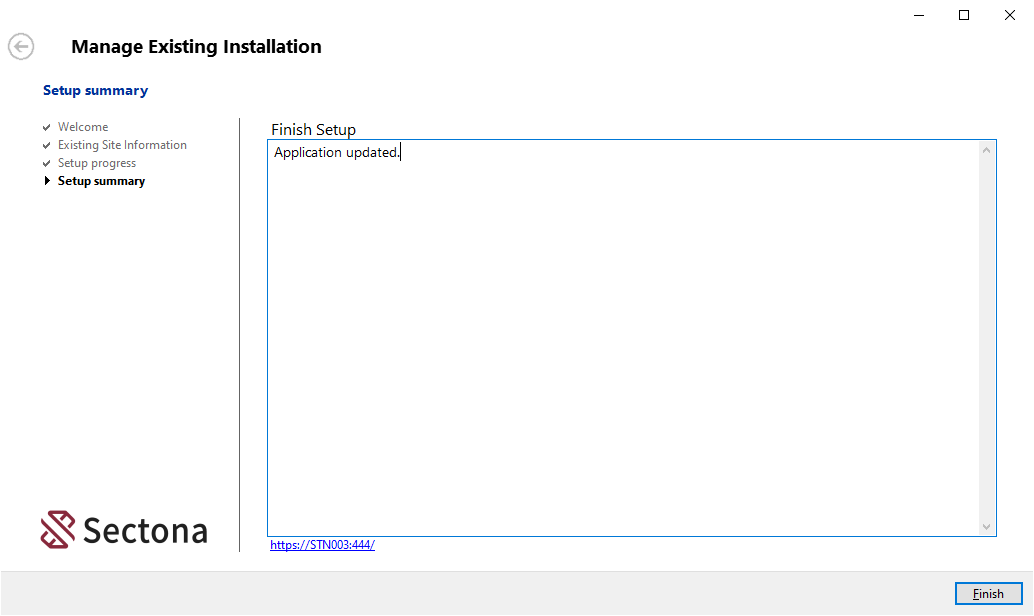Viewport: 1034px width, 616px height.
Task: Minimize the installer window
Action: tap(918, 15)
